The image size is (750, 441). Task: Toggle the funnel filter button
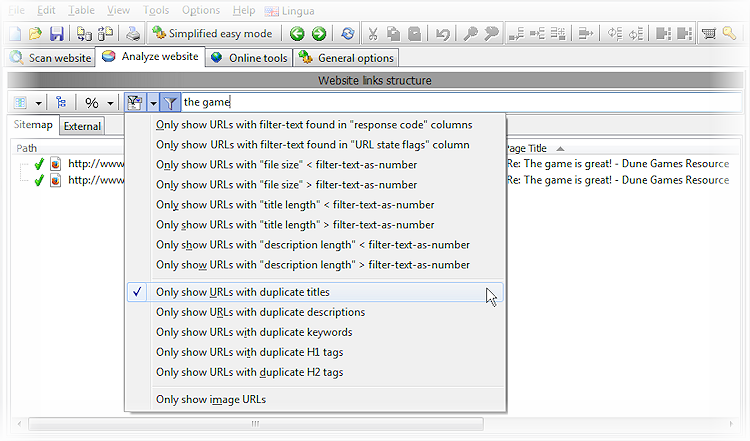(x=170, y=102)
